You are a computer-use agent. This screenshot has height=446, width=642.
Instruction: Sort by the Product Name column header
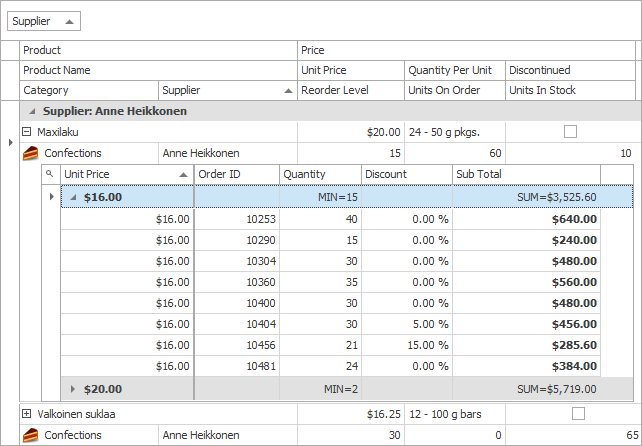158,70
